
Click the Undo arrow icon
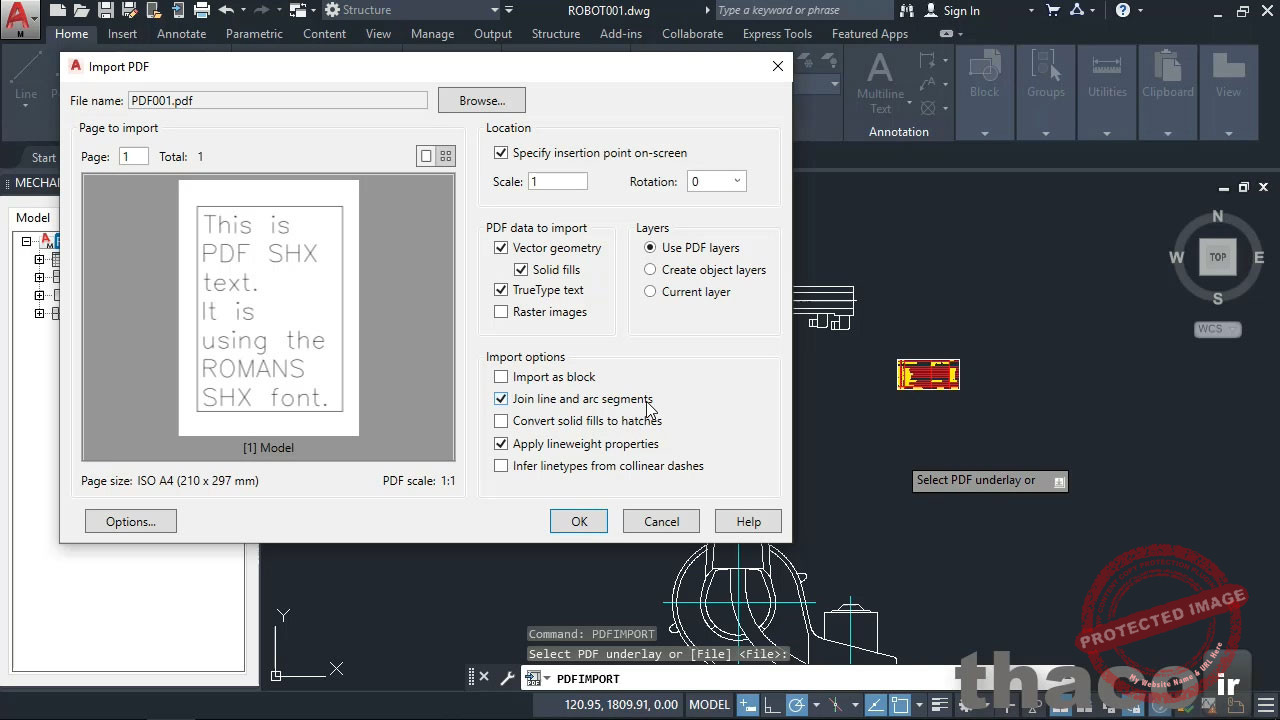click(x=226, y=10)
